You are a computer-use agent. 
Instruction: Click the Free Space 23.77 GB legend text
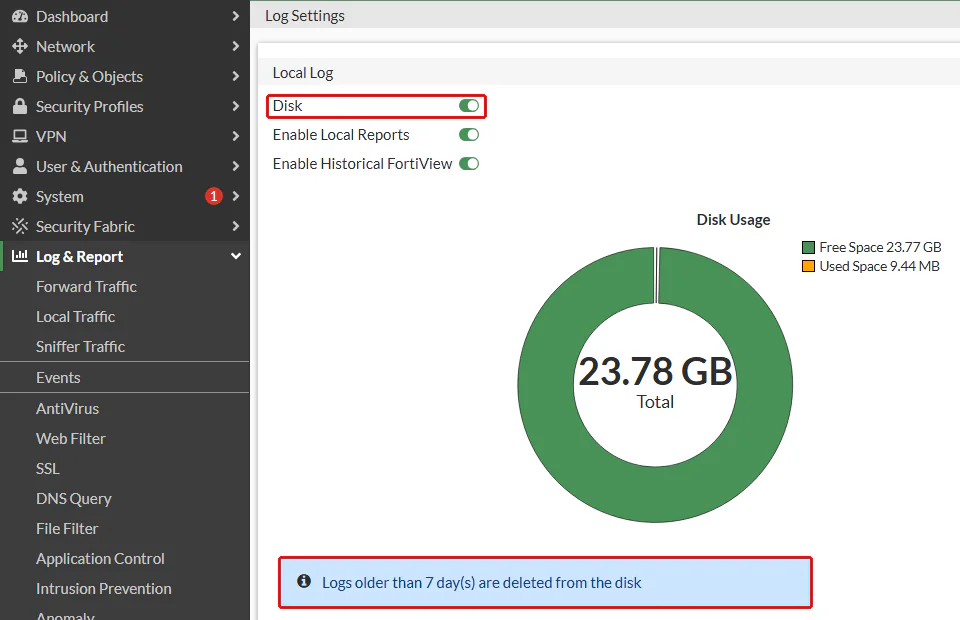pyautogui.click(x=880, y=247)
